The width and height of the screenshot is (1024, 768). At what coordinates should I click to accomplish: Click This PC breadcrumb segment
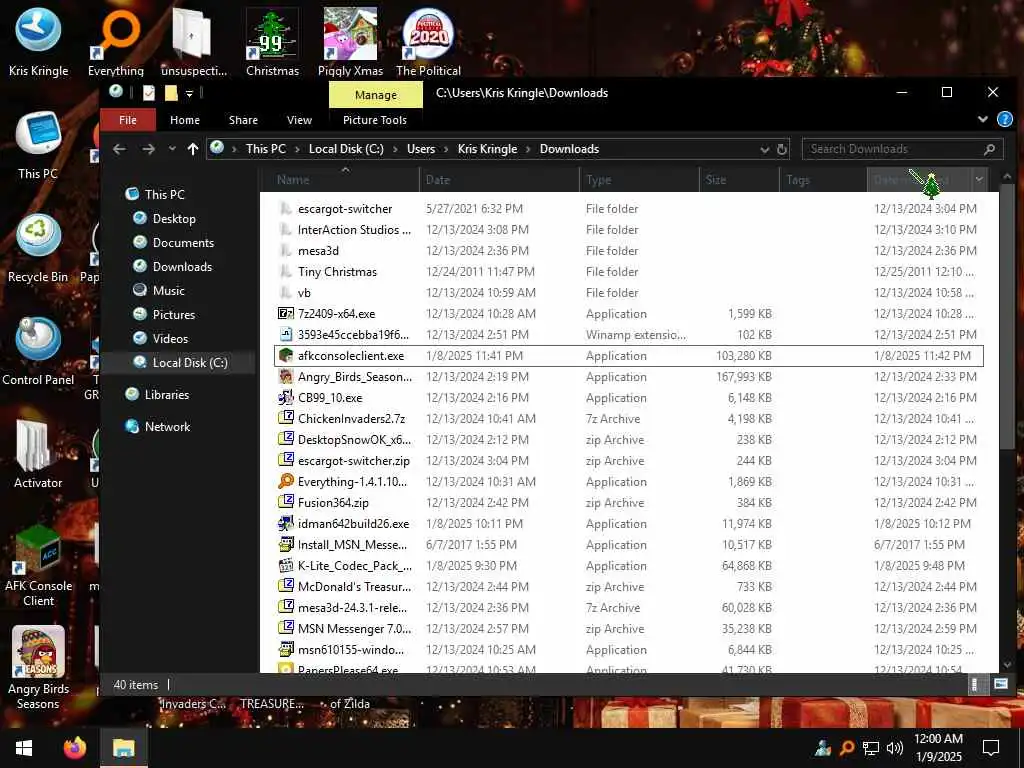(x=266, y=149)
